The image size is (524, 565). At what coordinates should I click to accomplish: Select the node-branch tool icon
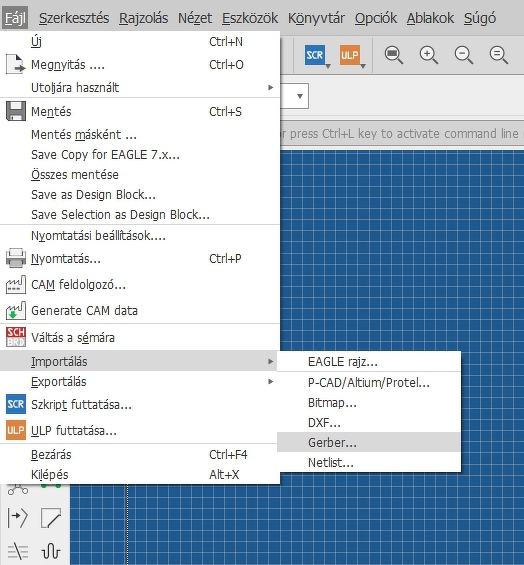tap(18, 489)
